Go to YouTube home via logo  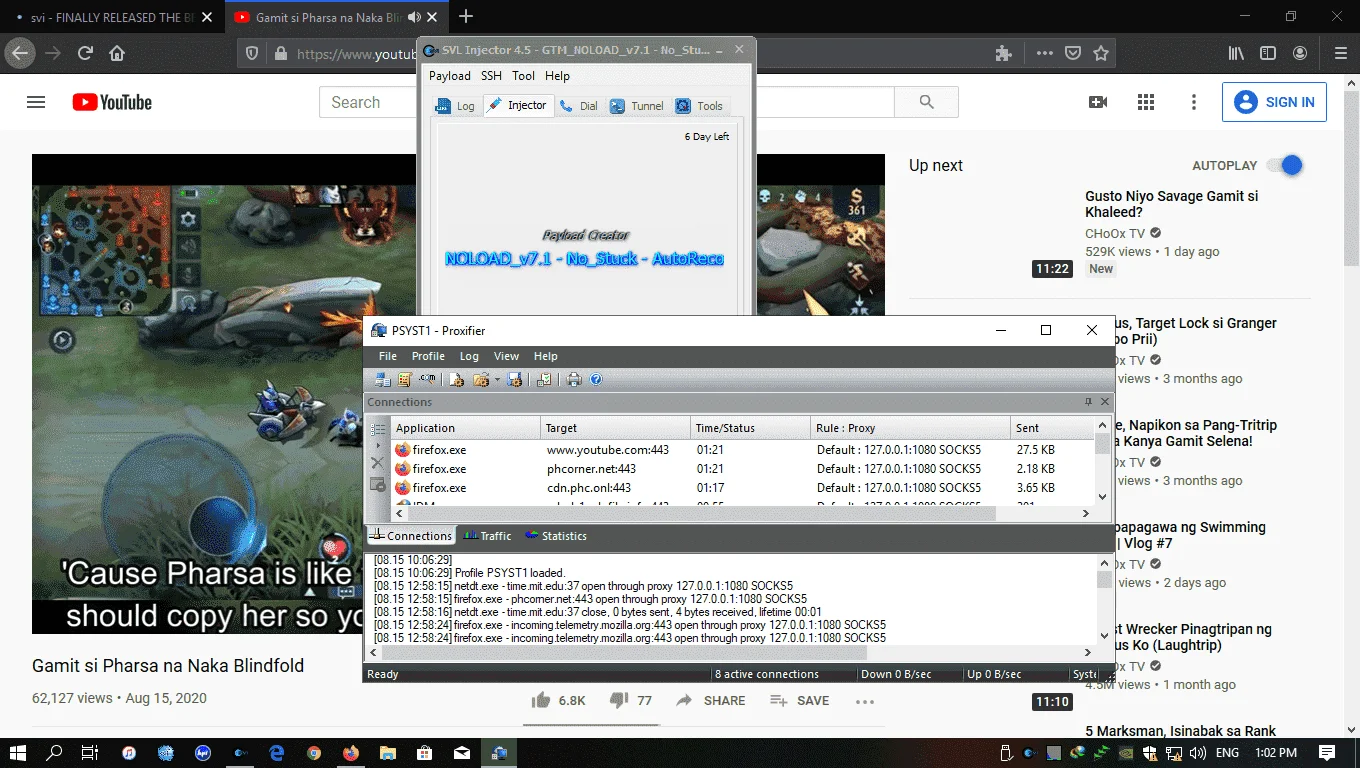[112, 102]
